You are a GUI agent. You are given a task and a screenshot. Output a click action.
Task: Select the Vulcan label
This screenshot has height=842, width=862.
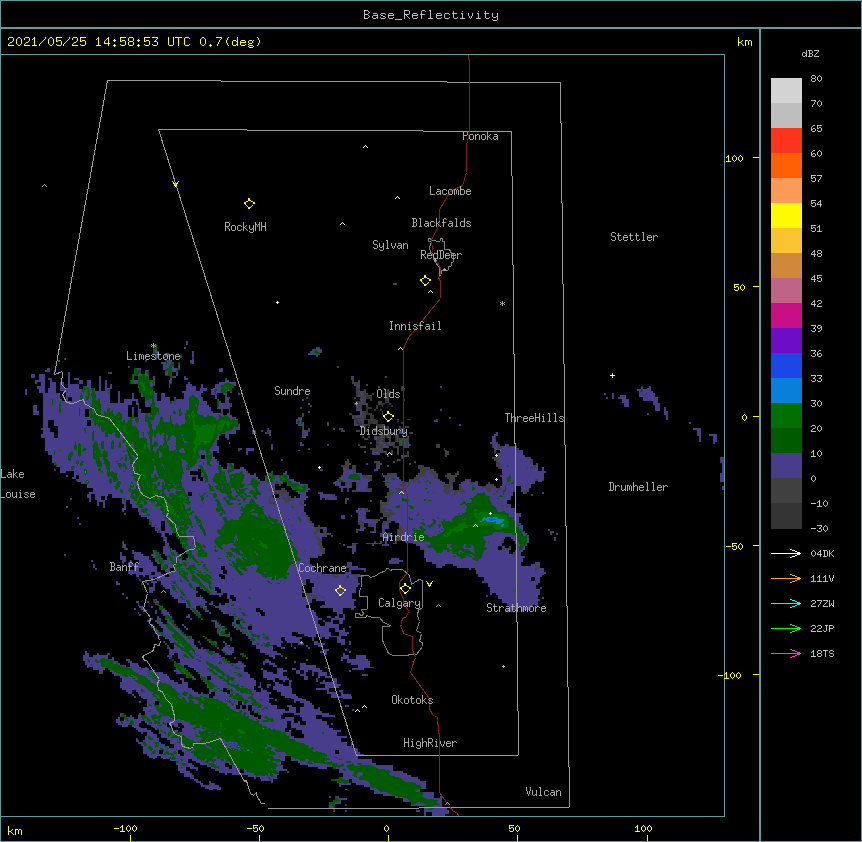tap(543, 792)
